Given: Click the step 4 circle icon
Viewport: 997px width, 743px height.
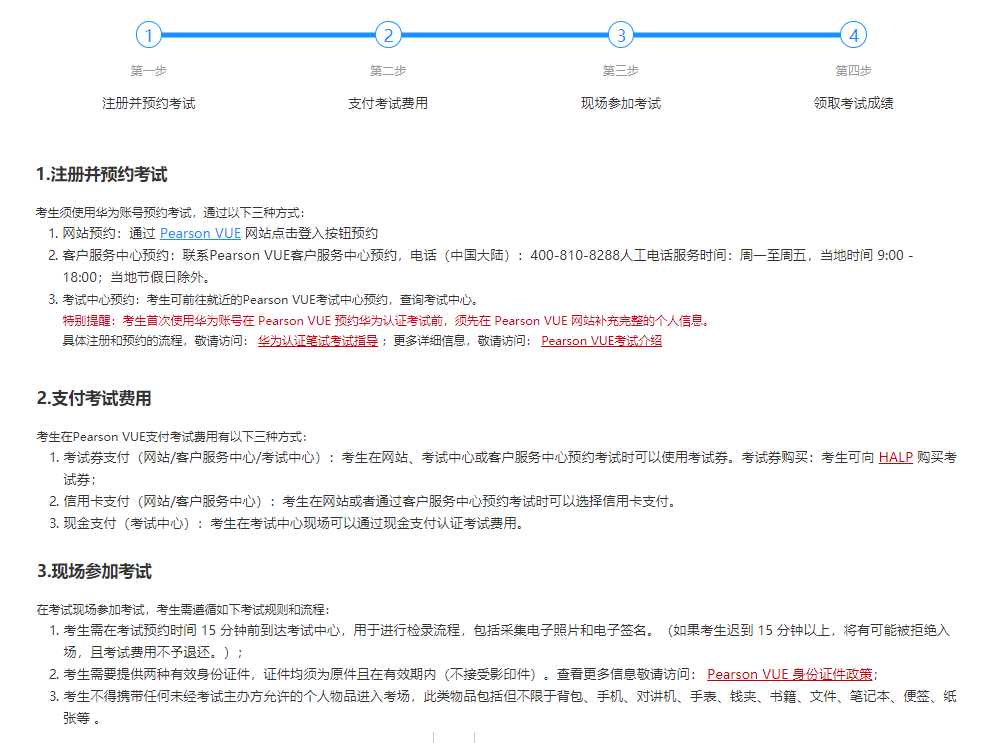Looking at the screenshot, I should (854, 35).
